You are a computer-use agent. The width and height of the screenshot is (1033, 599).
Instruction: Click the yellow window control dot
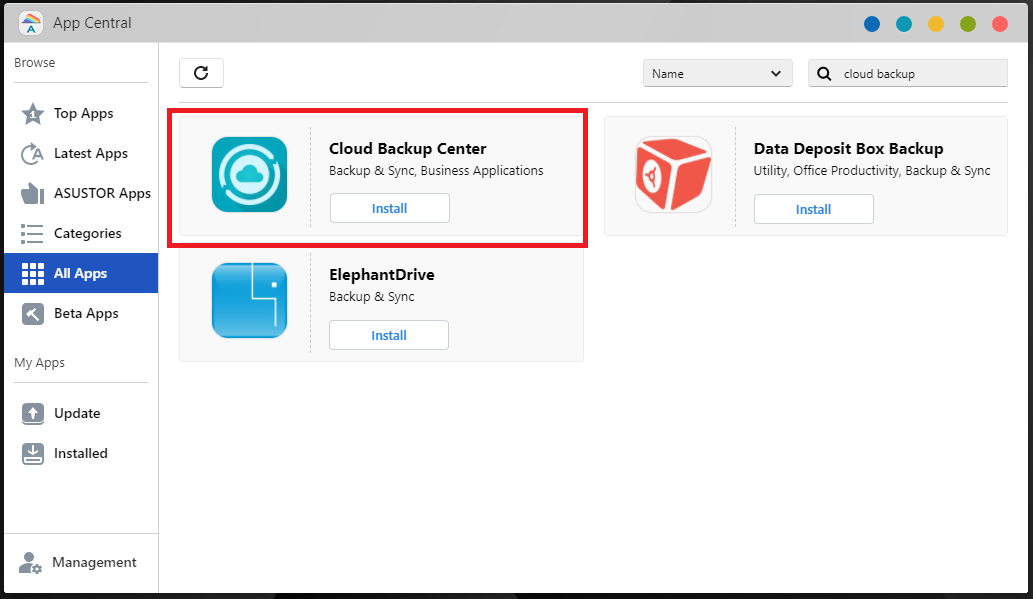(935, 24)
